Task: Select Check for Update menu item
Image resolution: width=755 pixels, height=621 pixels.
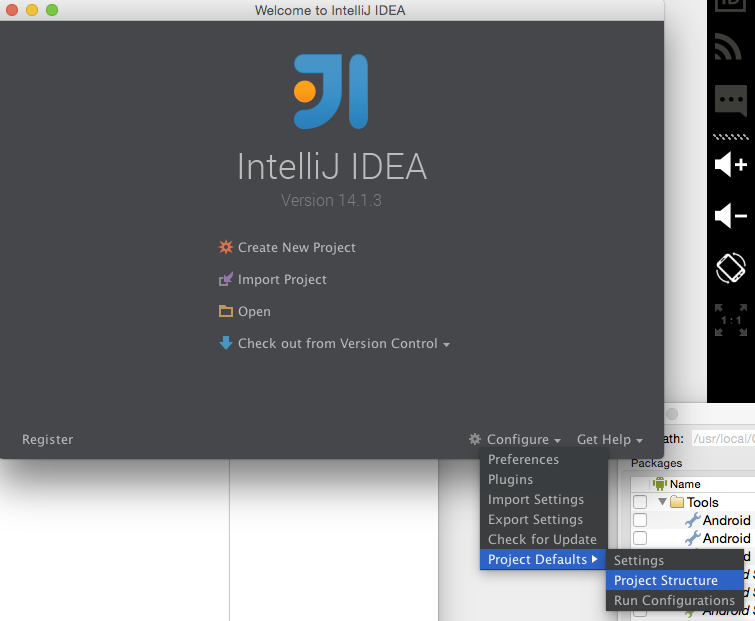Action: 544,539
